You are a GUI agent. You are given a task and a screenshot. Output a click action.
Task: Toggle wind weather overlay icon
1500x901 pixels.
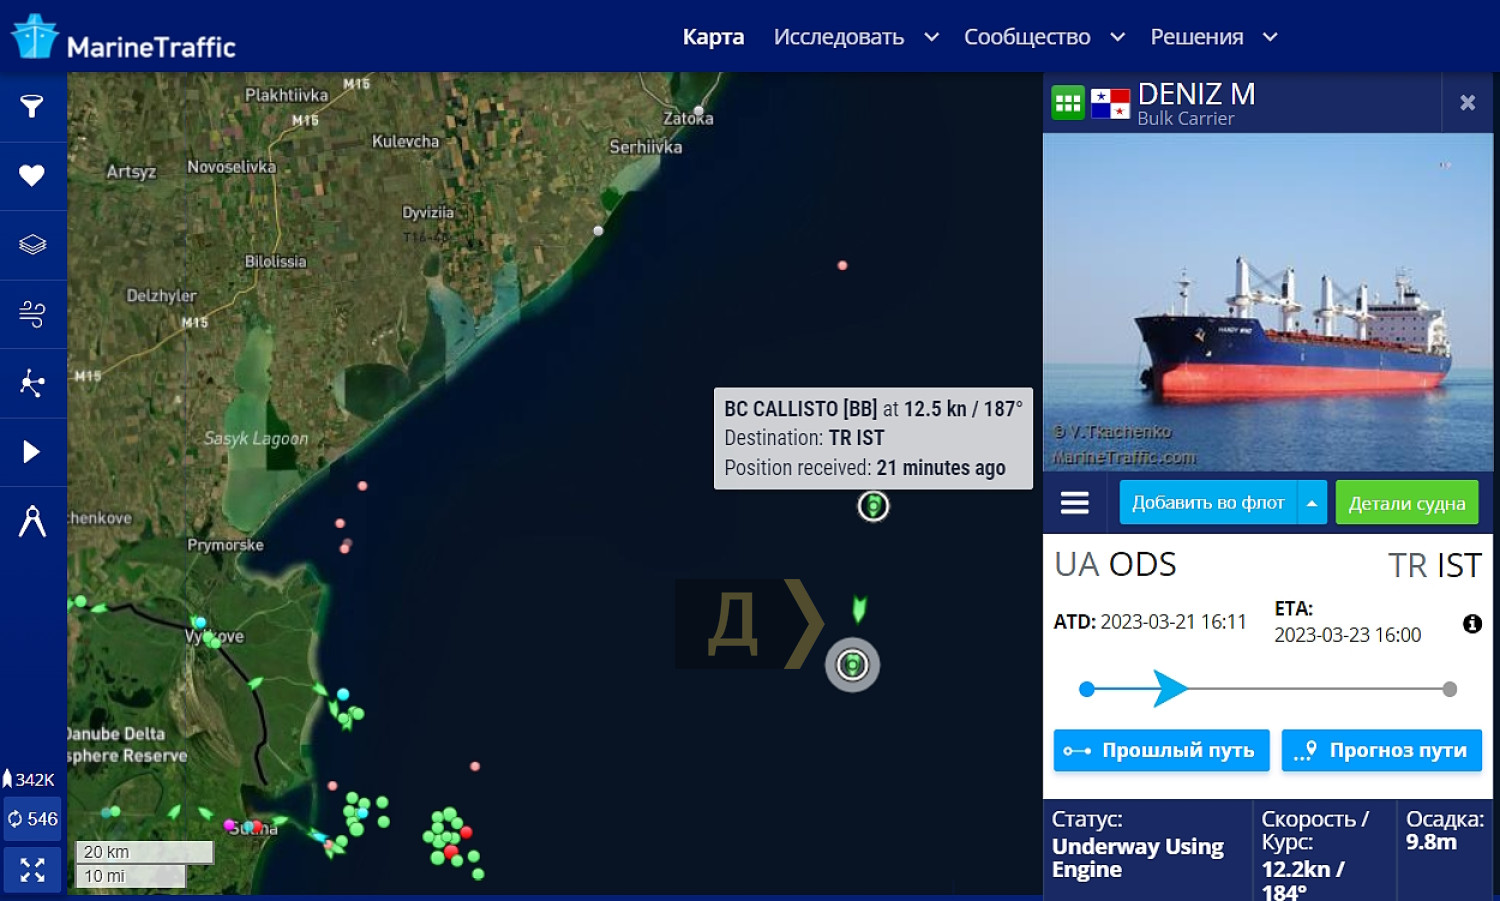[32, 314]
